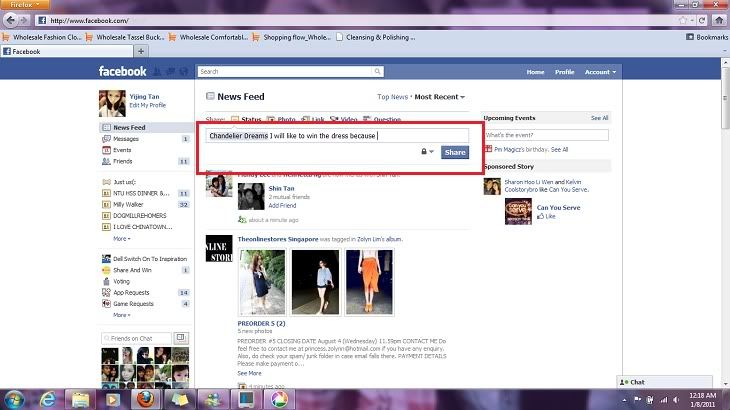Bookmark this page with the star icon
730x410 pixels.
click(683, 20)
